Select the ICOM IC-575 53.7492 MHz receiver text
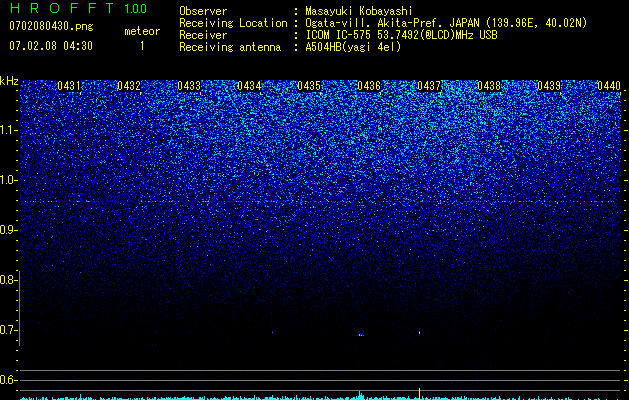Screen dimensions: 629x400 click(401, 35)
